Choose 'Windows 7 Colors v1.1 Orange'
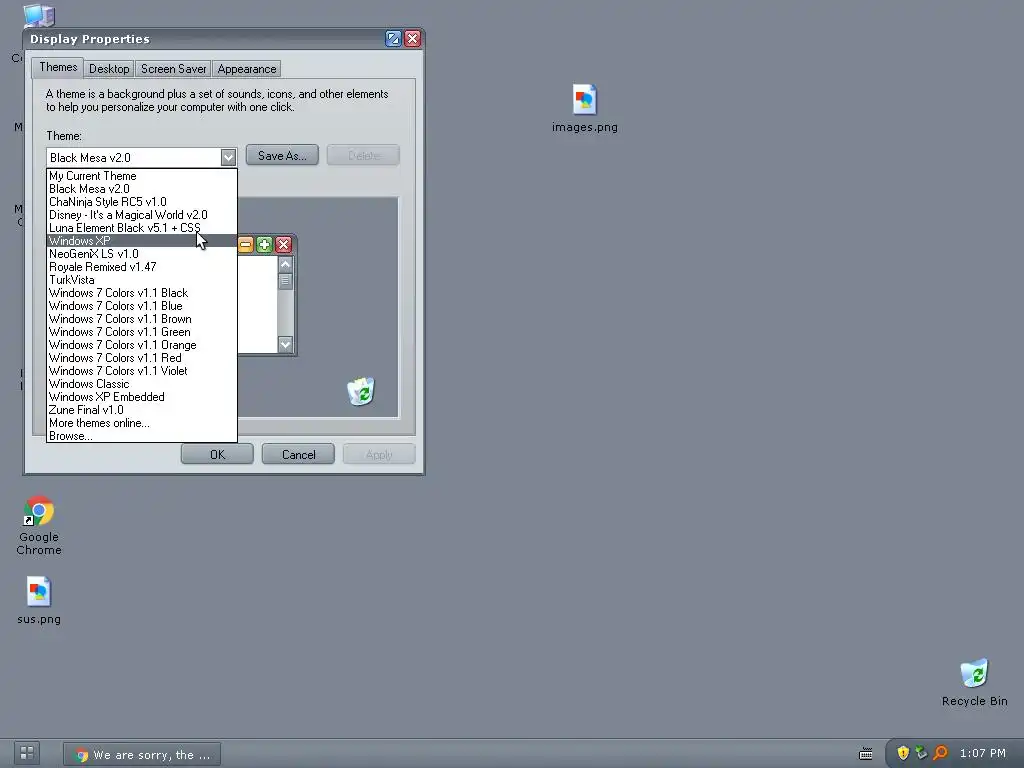The image size is (1024, 768). click(x=142, y=345)
